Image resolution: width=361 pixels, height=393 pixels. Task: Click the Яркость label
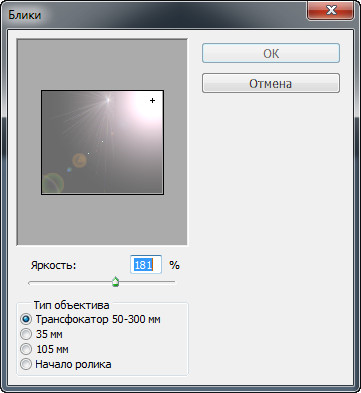54,265
